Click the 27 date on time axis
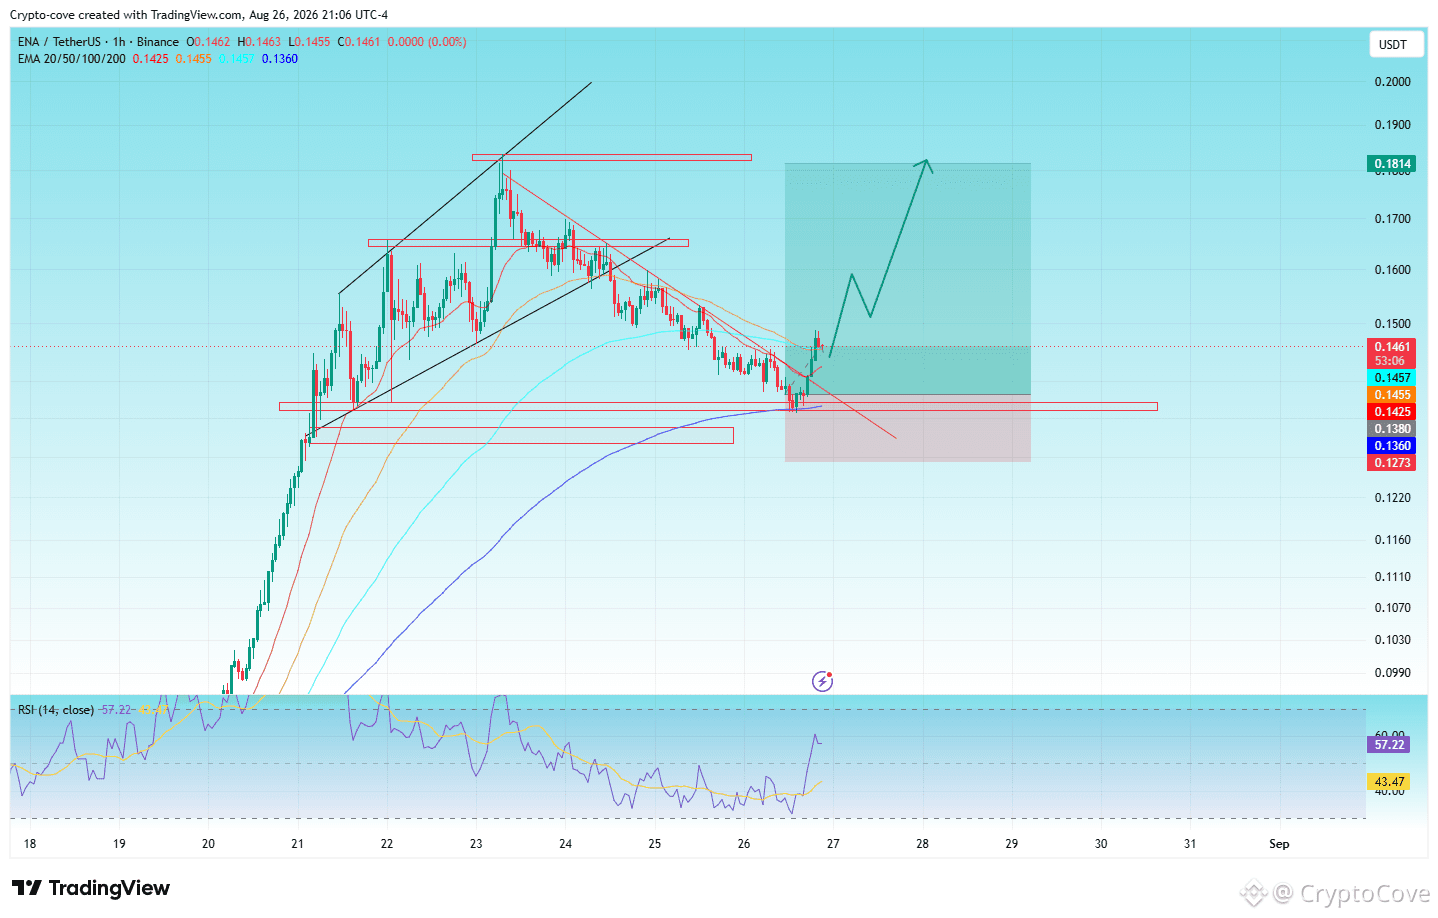Screen dimensions: 1438x918 [x=833, y=844]
